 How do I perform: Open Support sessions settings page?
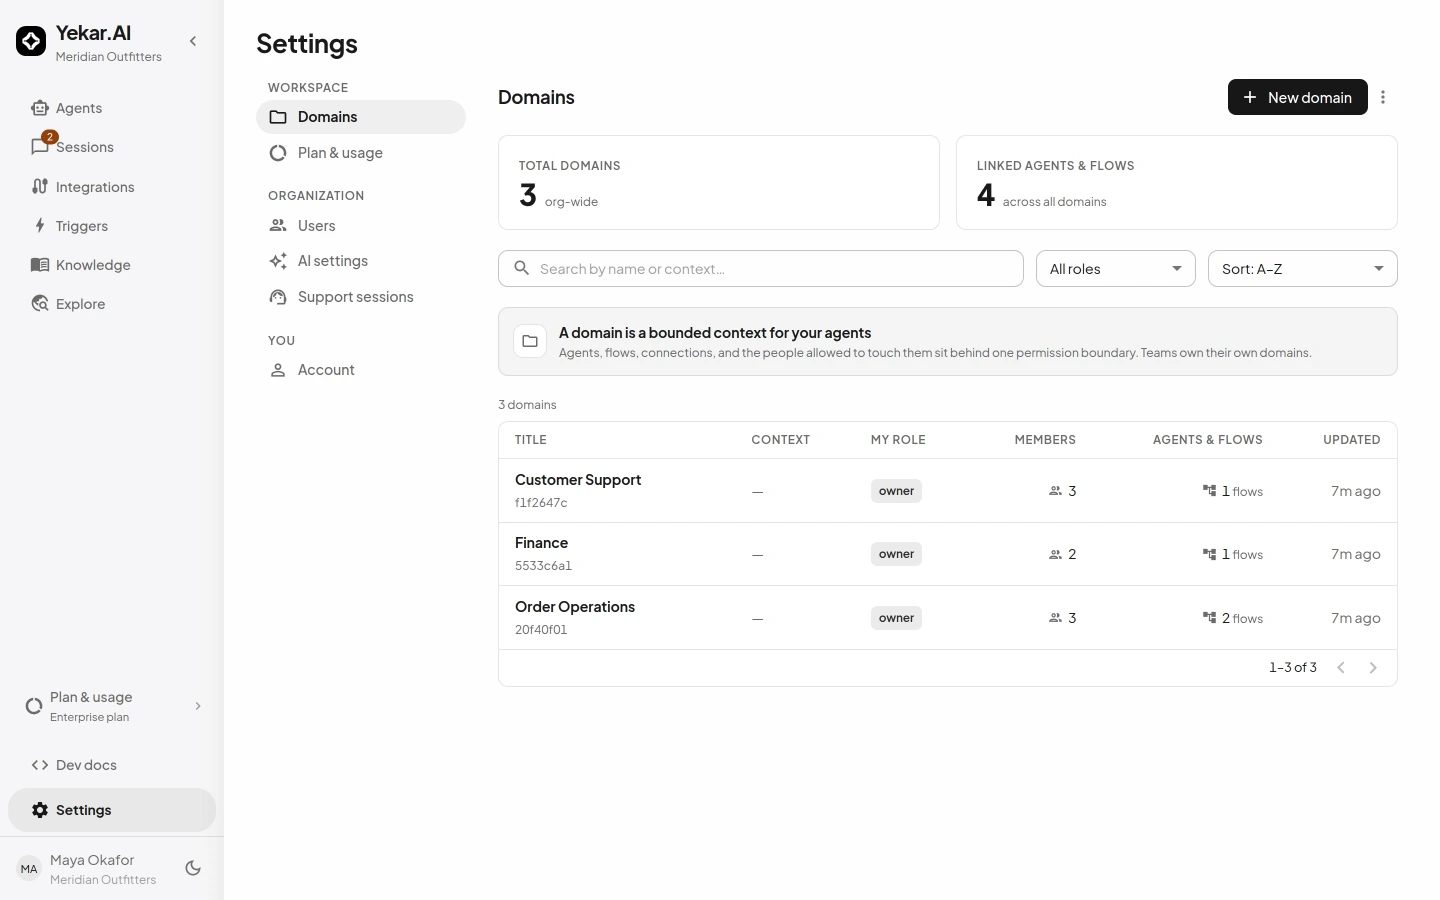click(361, 297)
